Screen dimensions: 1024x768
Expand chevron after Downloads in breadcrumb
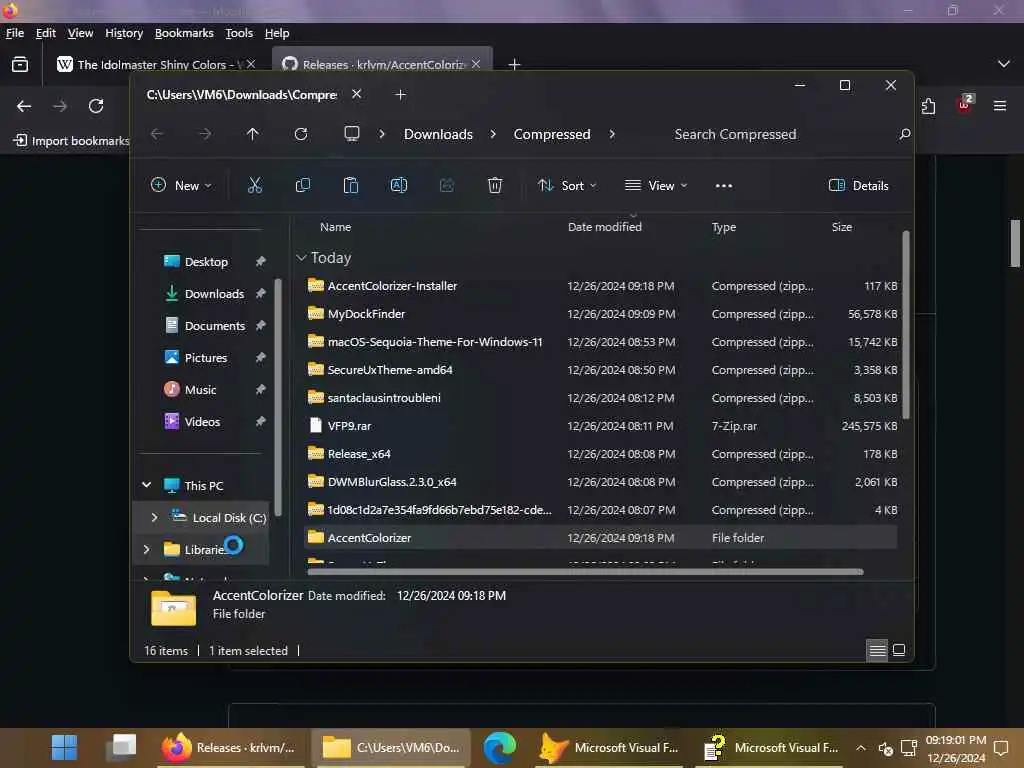[493, 134]
